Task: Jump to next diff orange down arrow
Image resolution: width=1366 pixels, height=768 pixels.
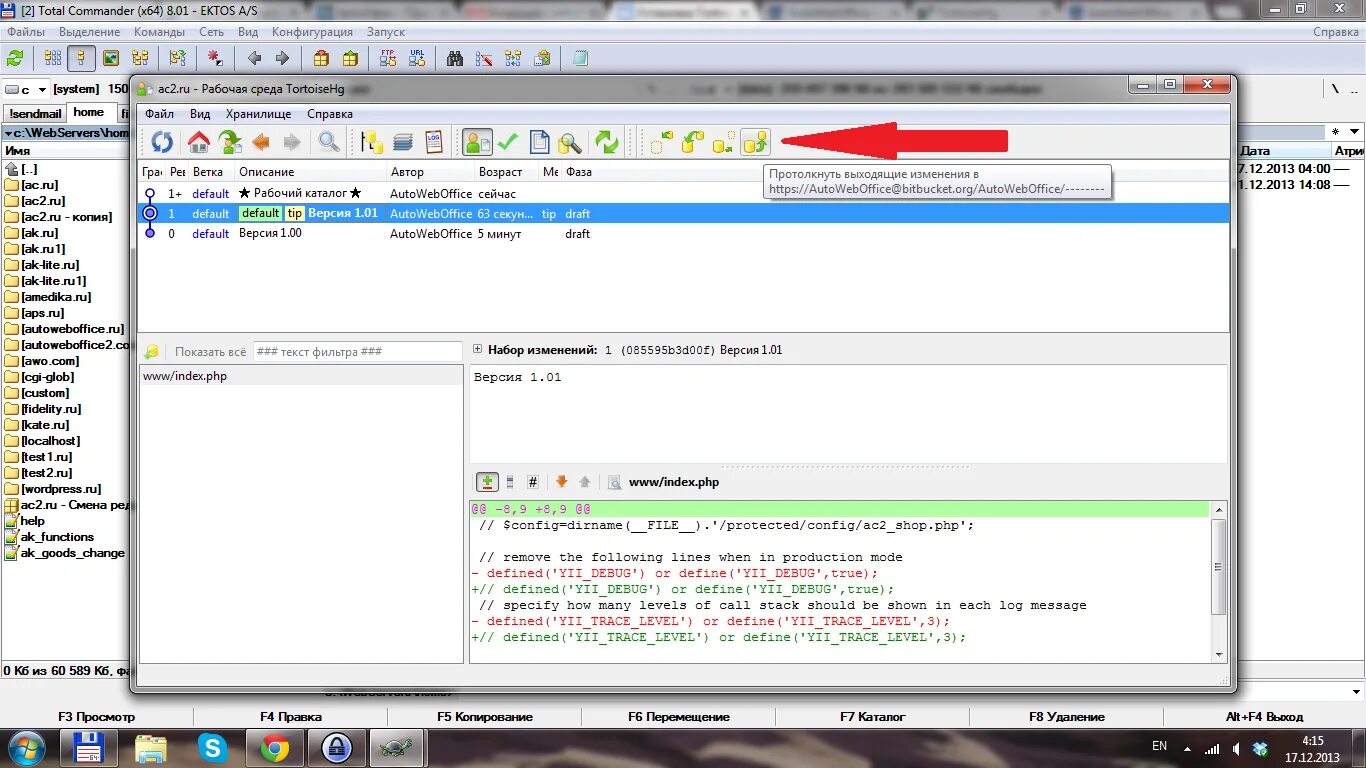Action: (561, 482)
